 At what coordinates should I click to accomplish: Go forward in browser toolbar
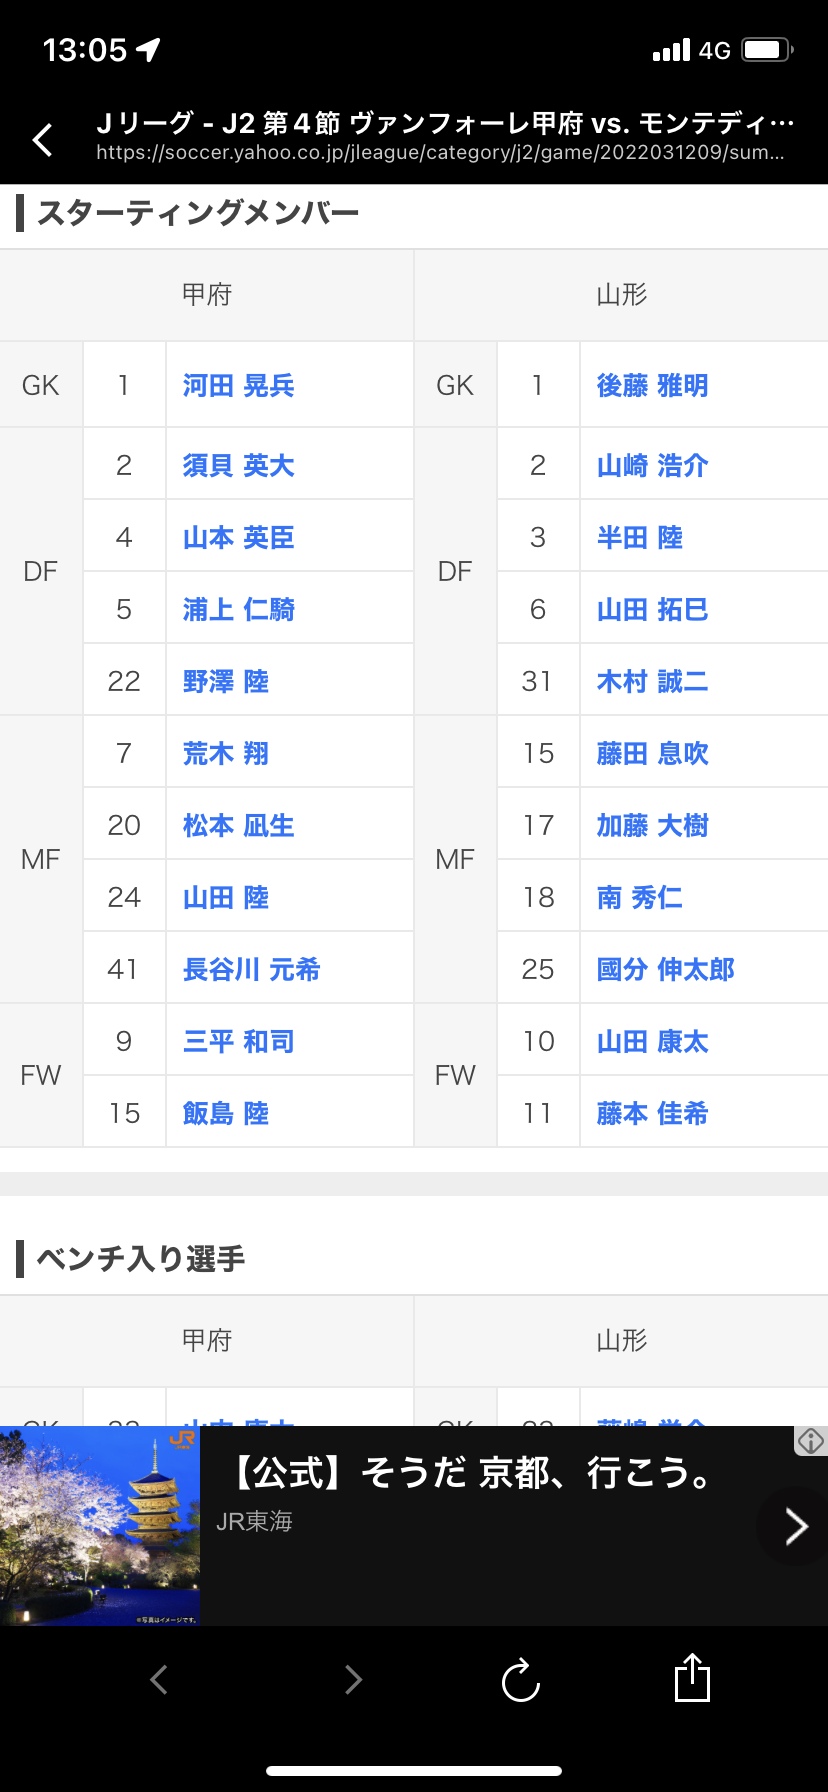pos(352,1679)
